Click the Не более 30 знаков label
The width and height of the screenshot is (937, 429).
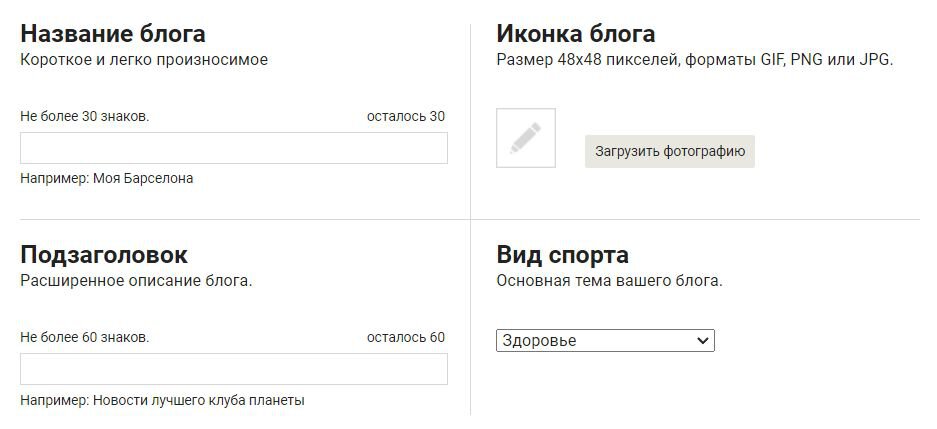[85, 117]
